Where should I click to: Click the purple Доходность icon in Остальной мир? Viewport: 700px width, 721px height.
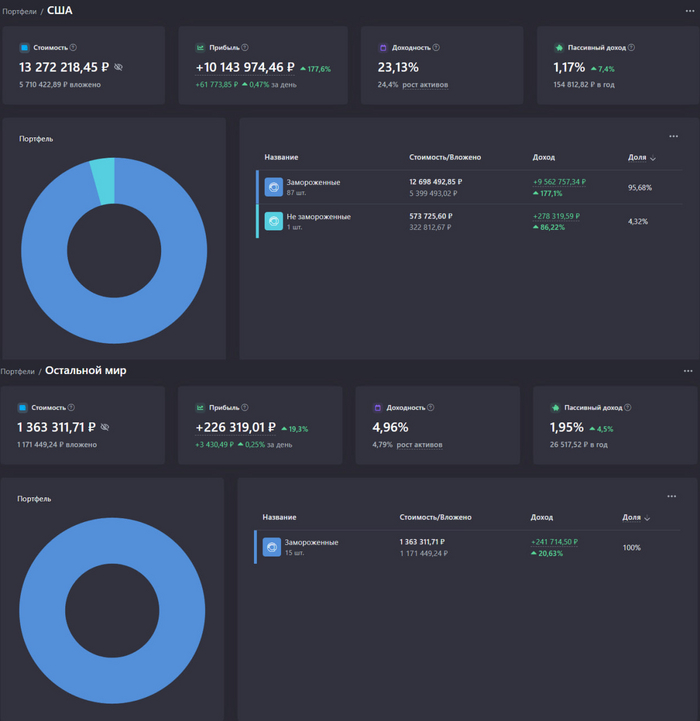(x=377, y=407)
